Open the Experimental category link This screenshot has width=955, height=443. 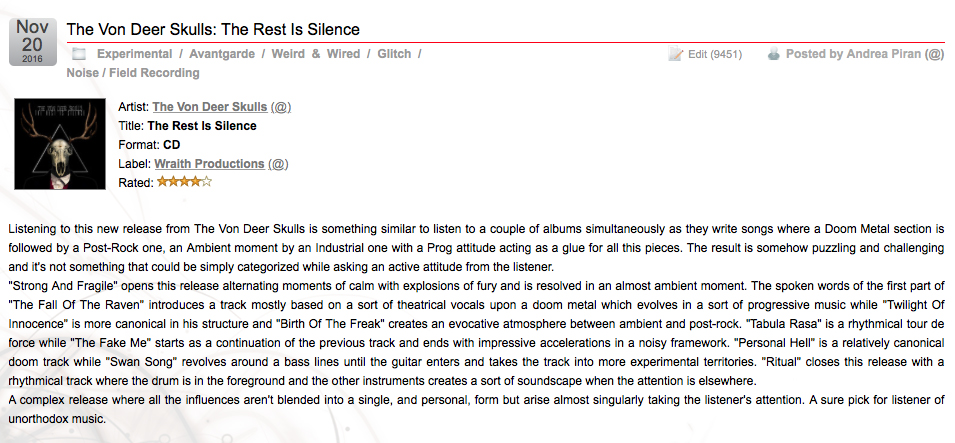click(x=135, y=54)
